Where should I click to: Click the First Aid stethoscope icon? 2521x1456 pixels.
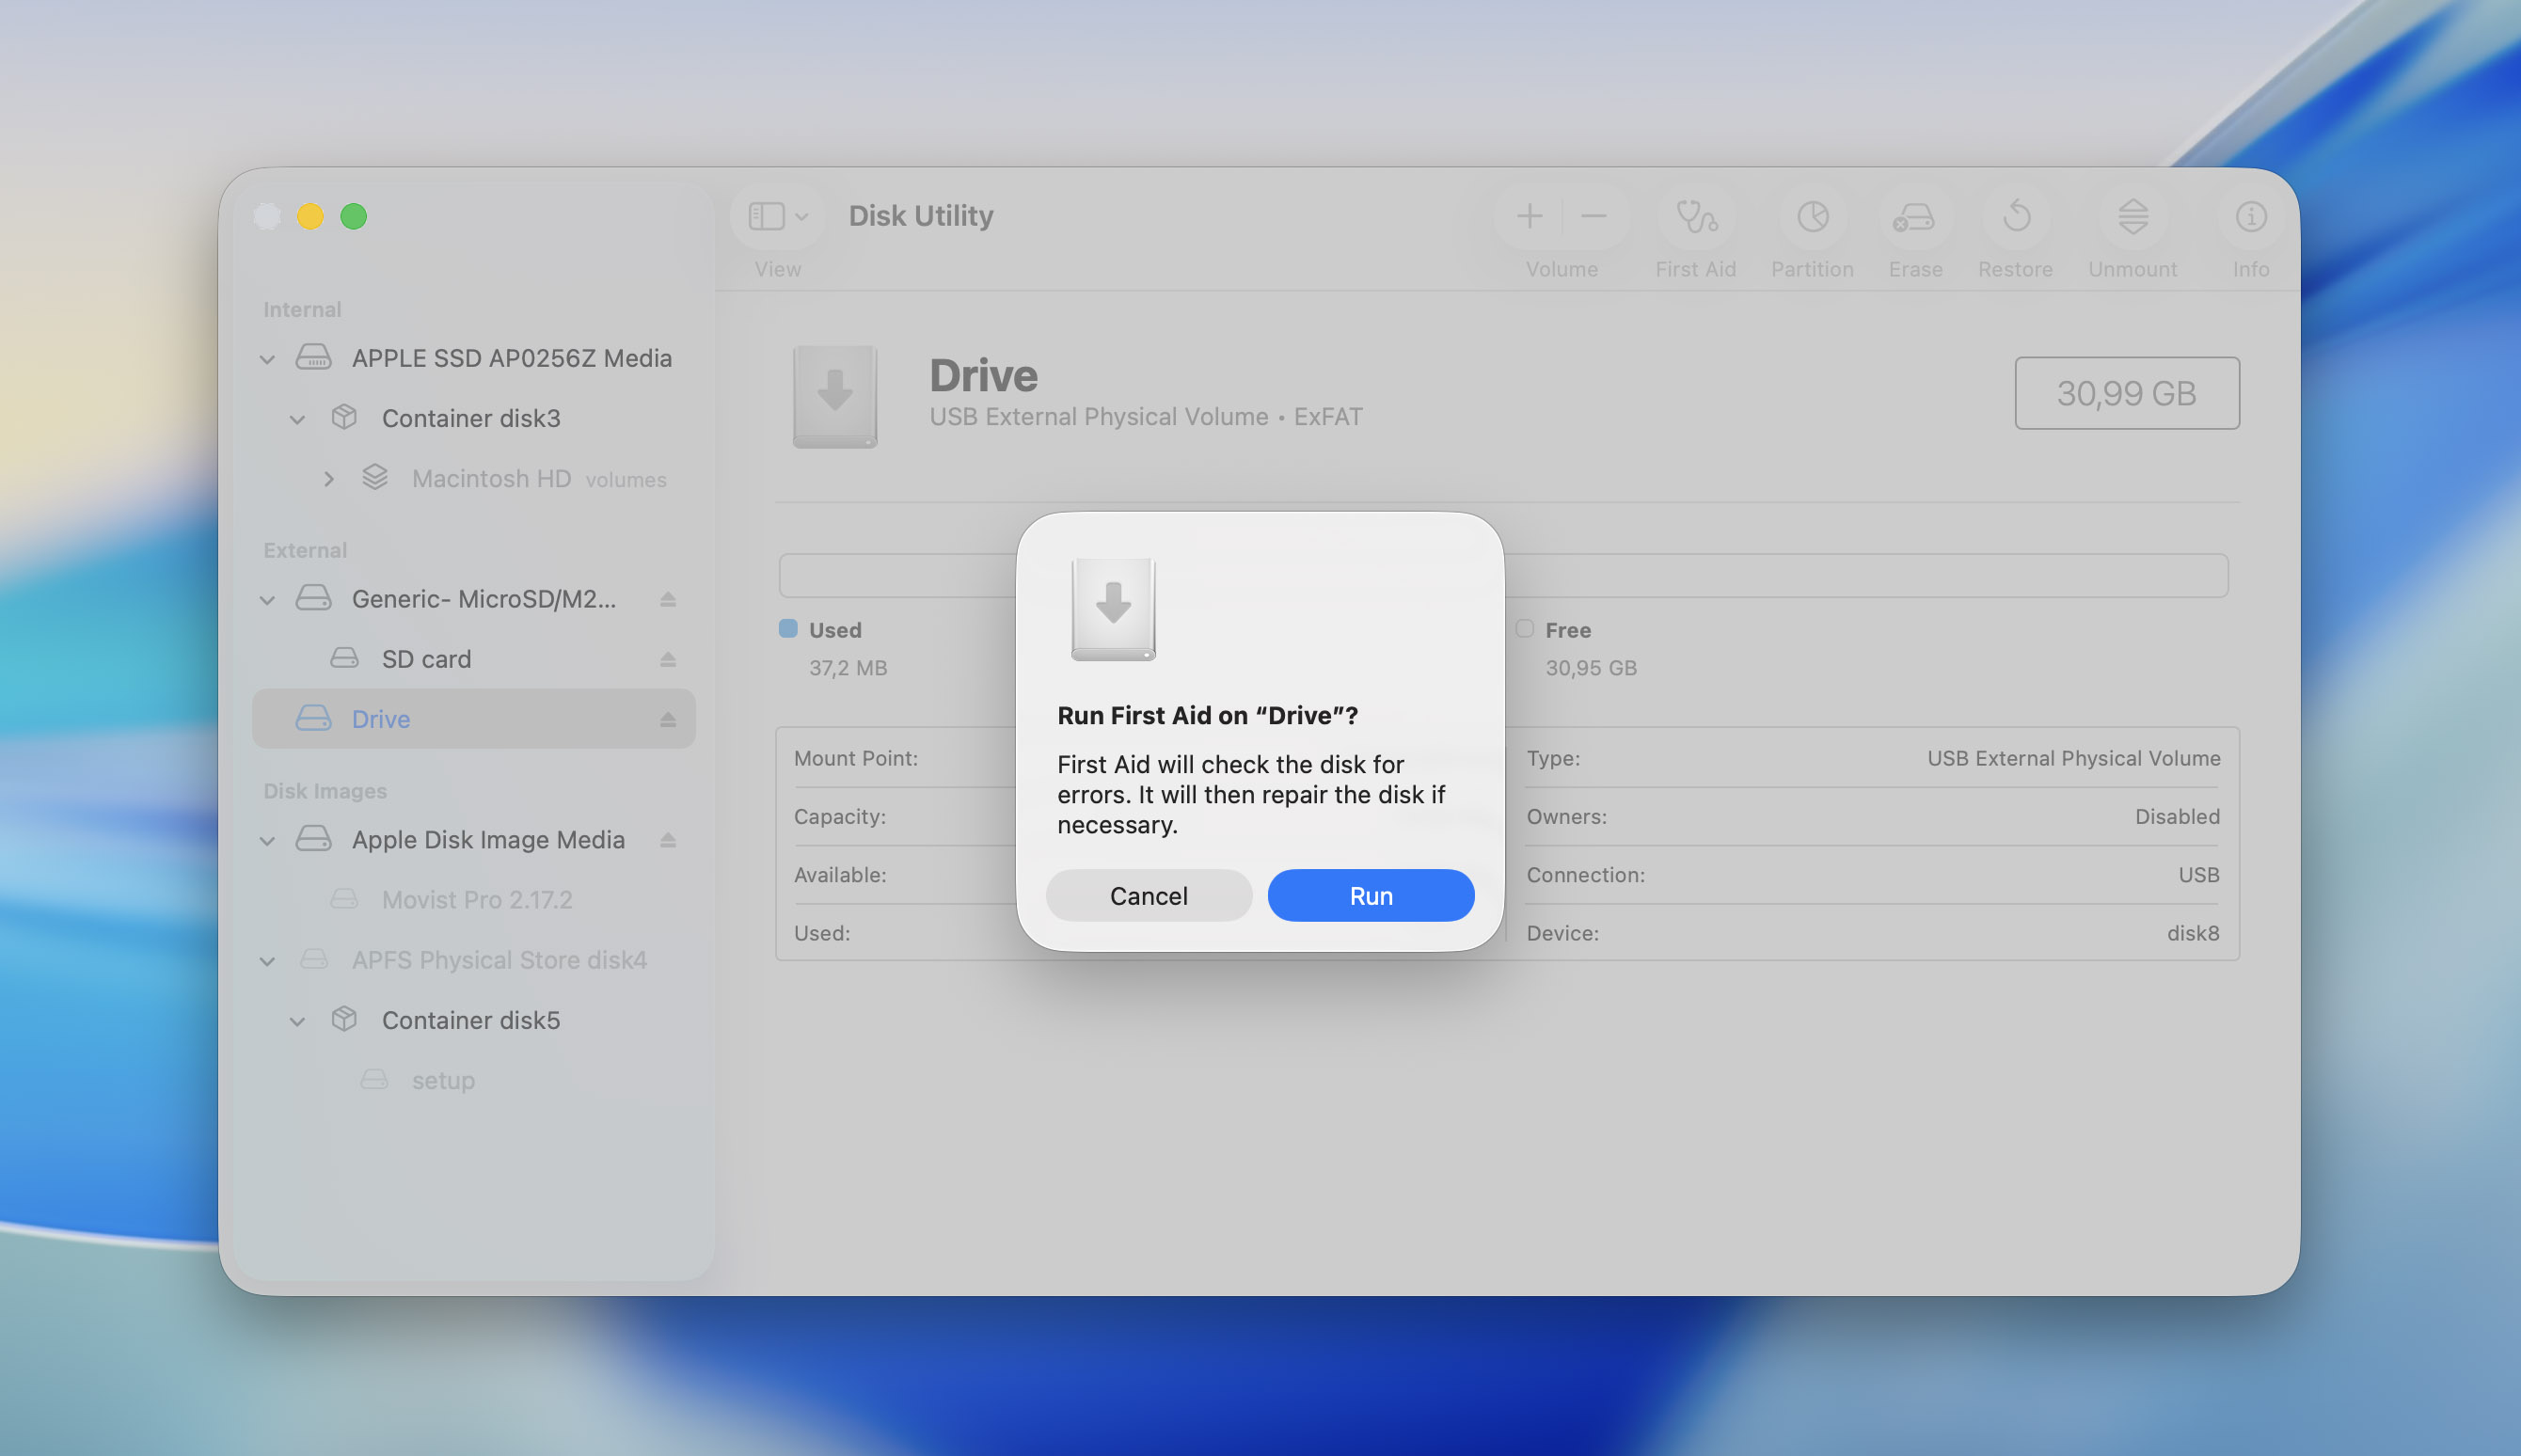tap(1696, 216)
